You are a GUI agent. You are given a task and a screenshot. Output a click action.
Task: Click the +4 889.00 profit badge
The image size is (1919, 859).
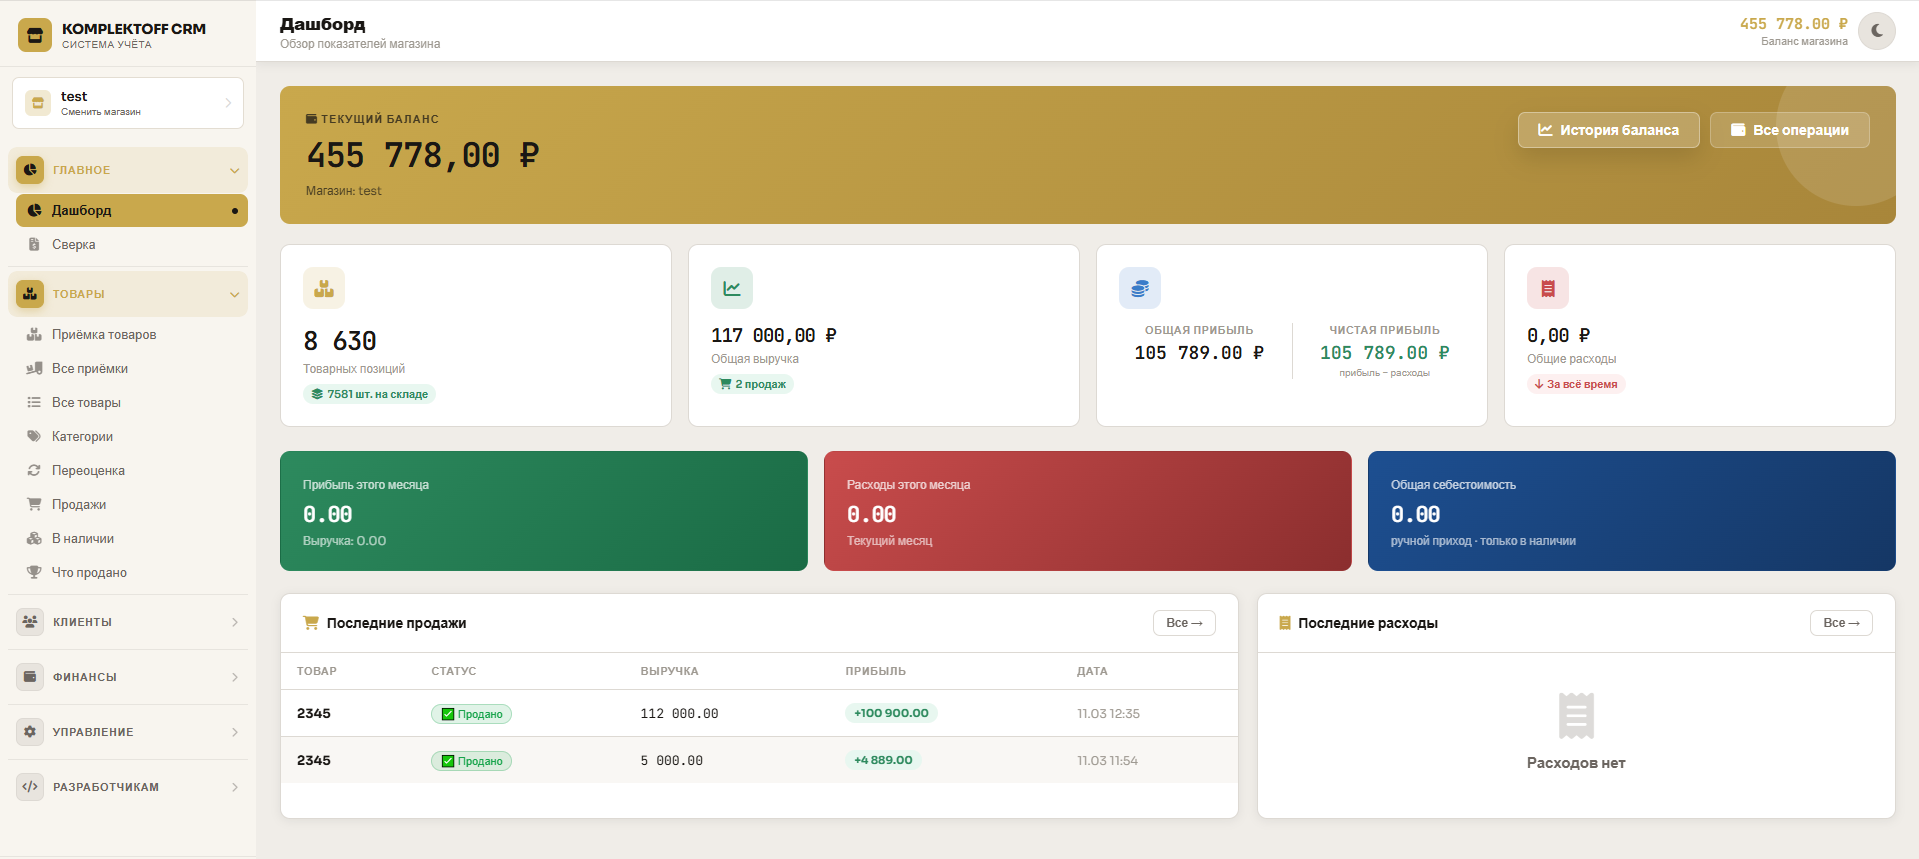(x=883, y=760)
